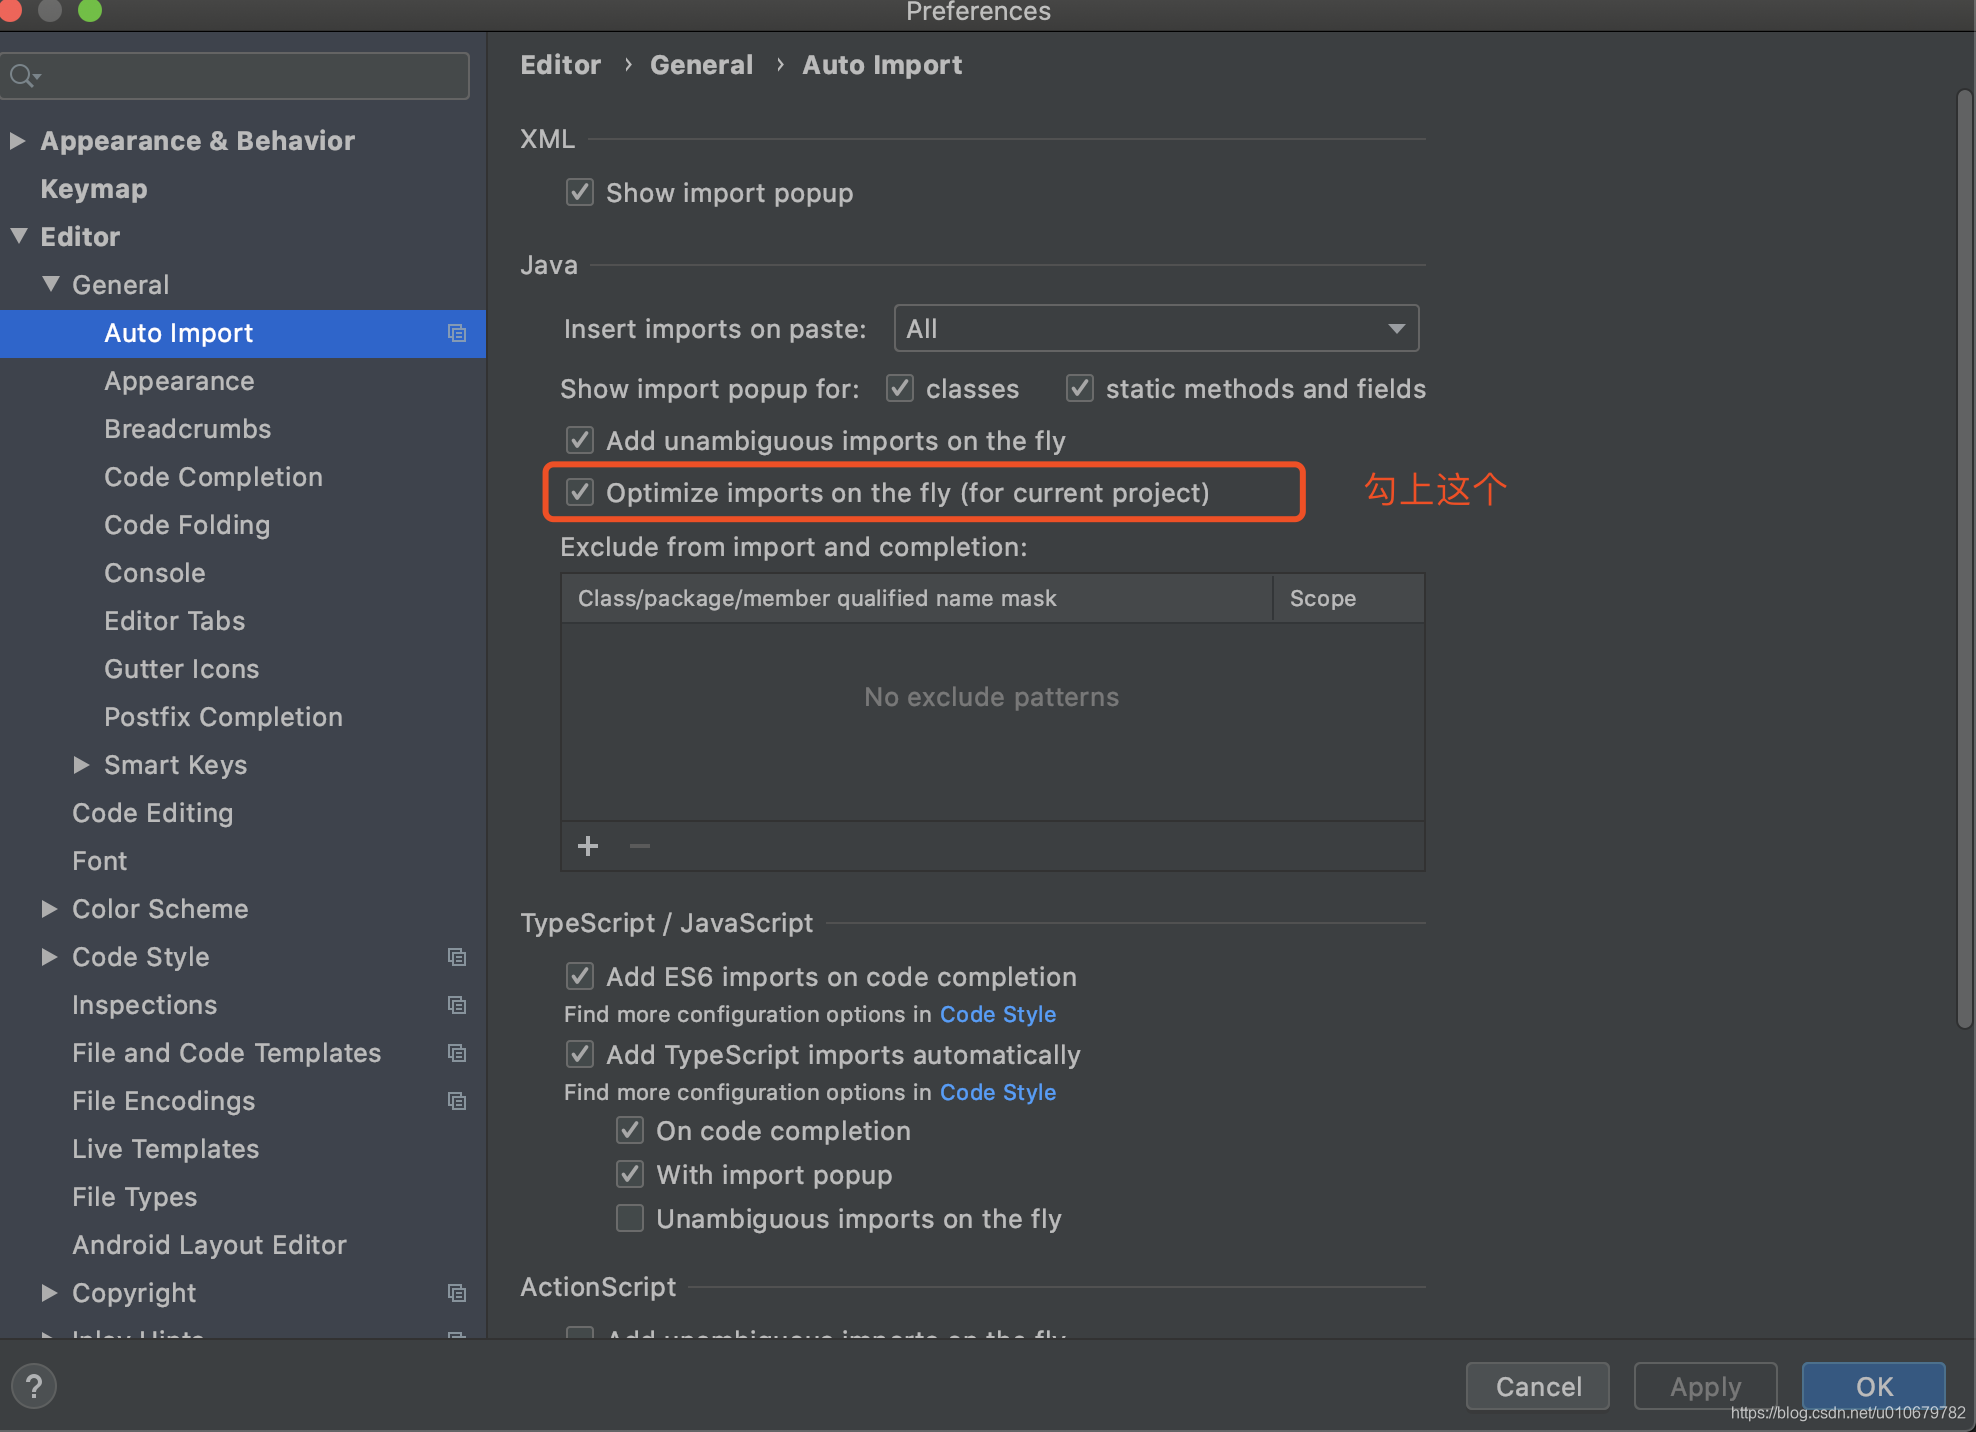
Task: Toggle Optimize imports on the fly checkbox
Action: tap(580, 492)
